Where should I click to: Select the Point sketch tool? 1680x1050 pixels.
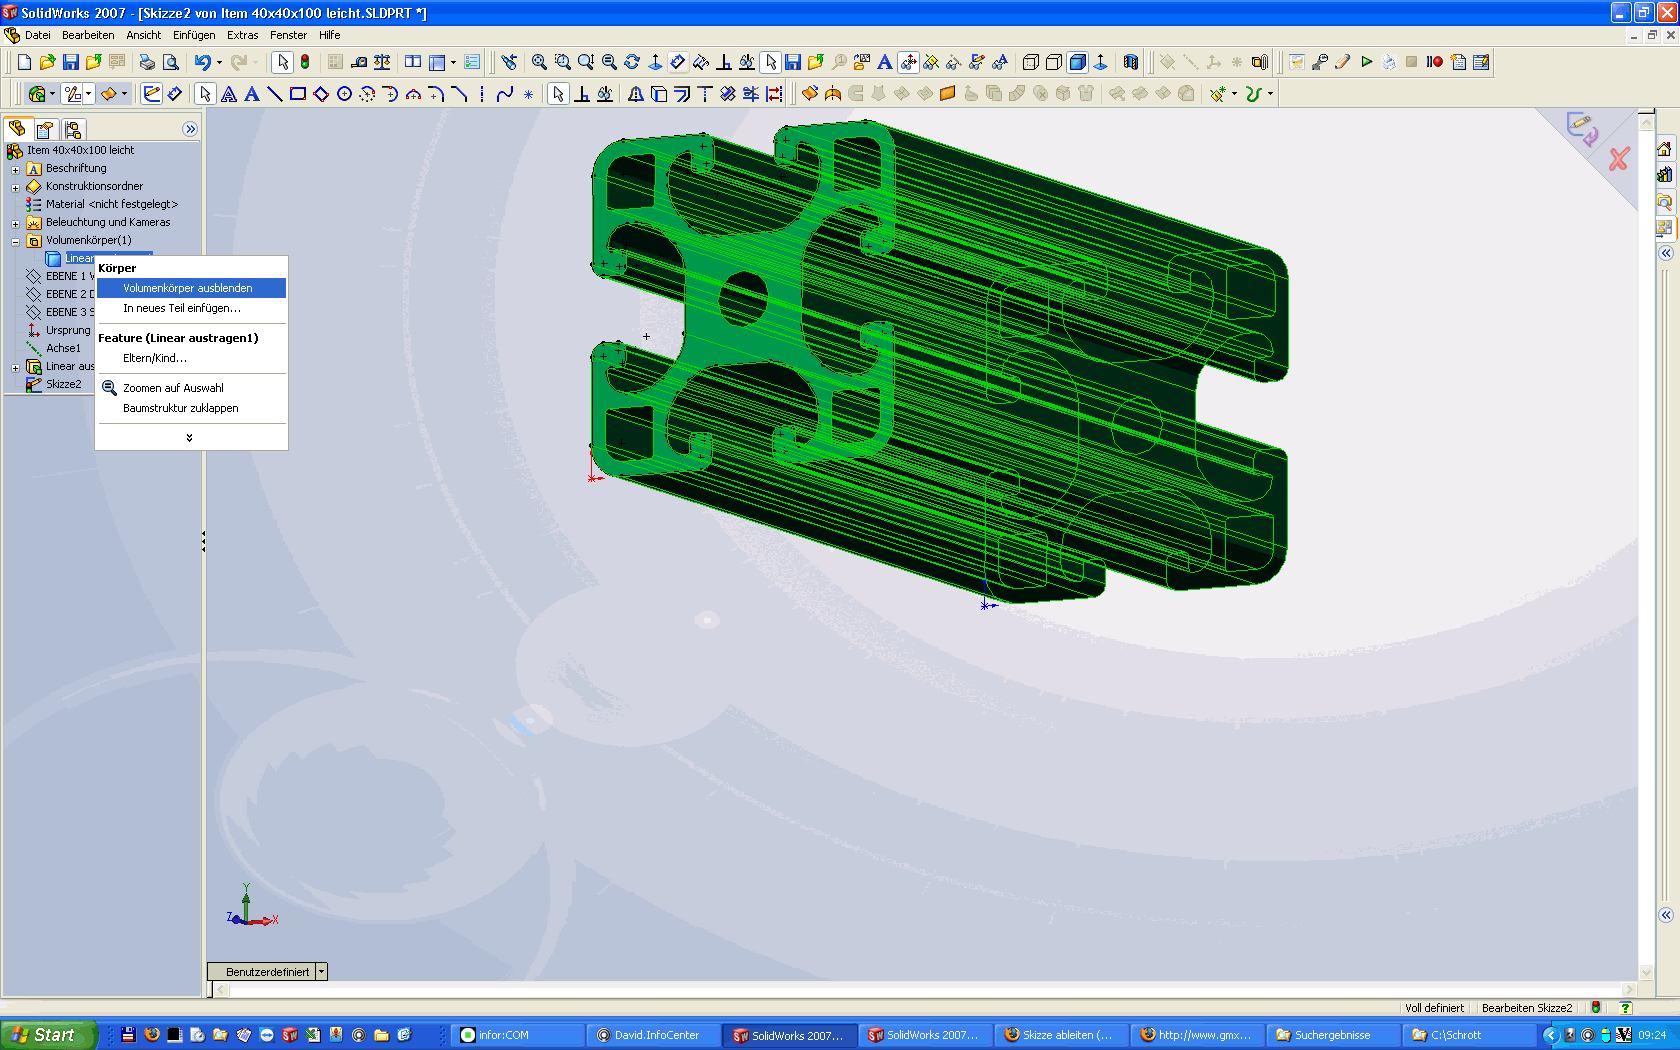tap(528, 94)
